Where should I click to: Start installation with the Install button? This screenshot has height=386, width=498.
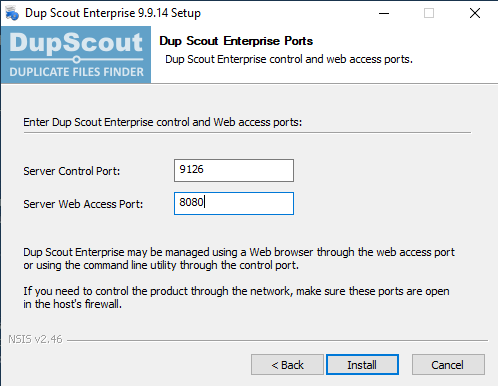(362, 365)
